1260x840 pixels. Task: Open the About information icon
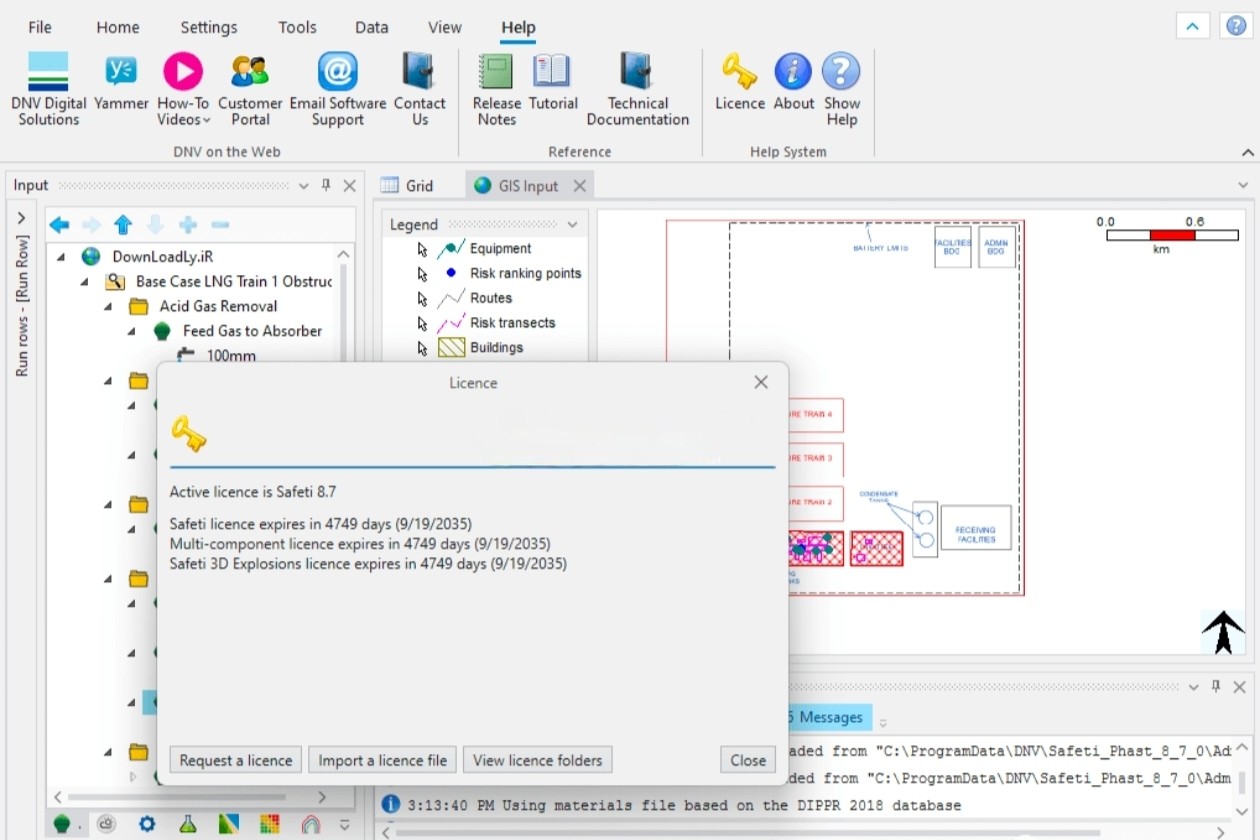tap(793, 71)
